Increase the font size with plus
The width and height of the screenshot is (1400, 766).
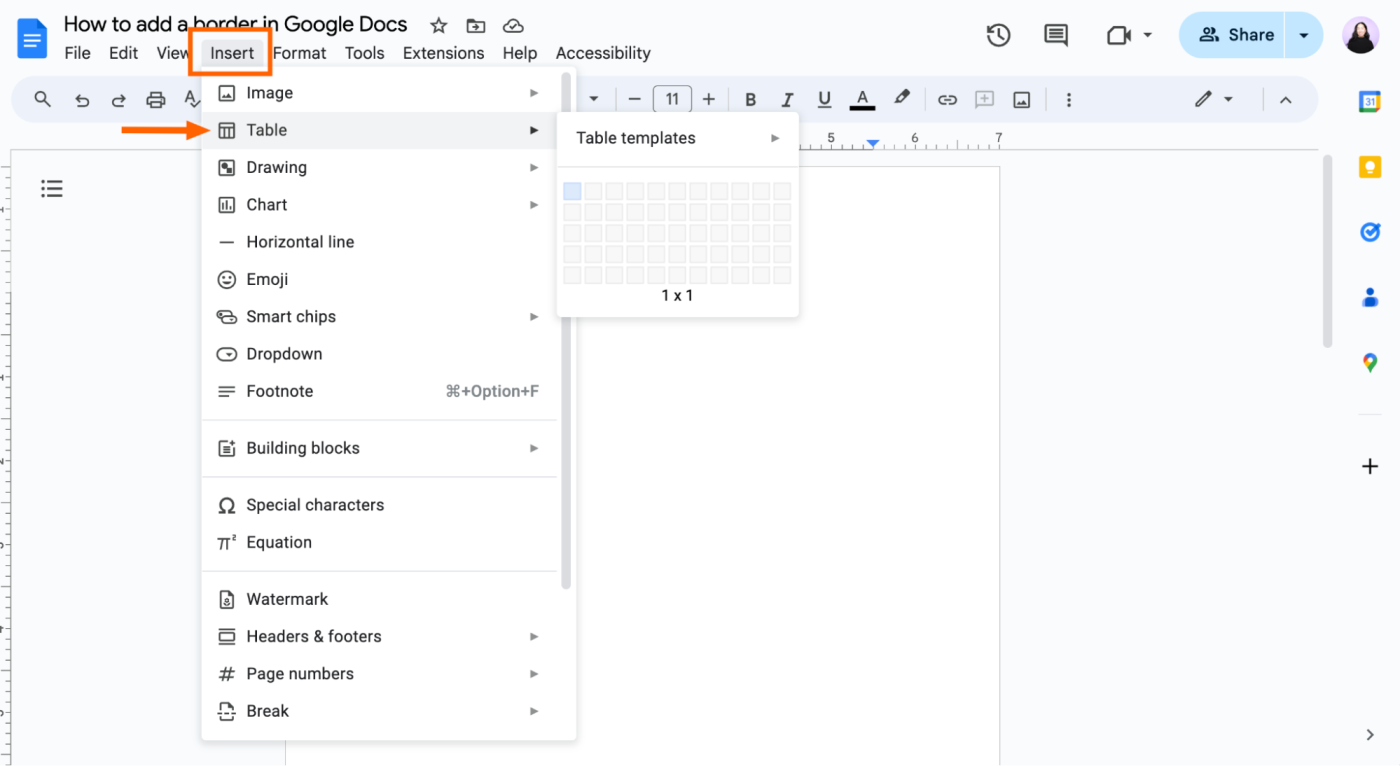point(709,100)
